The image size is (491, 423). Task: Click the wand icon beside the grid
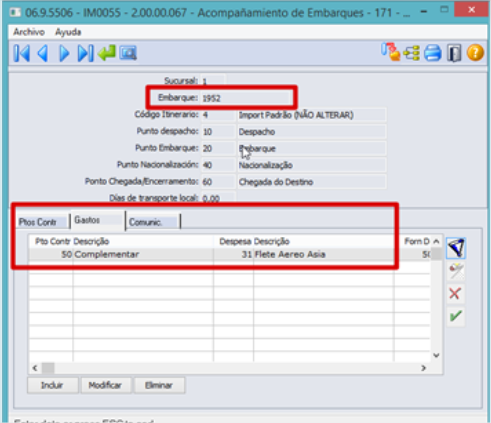click(456, 271)
